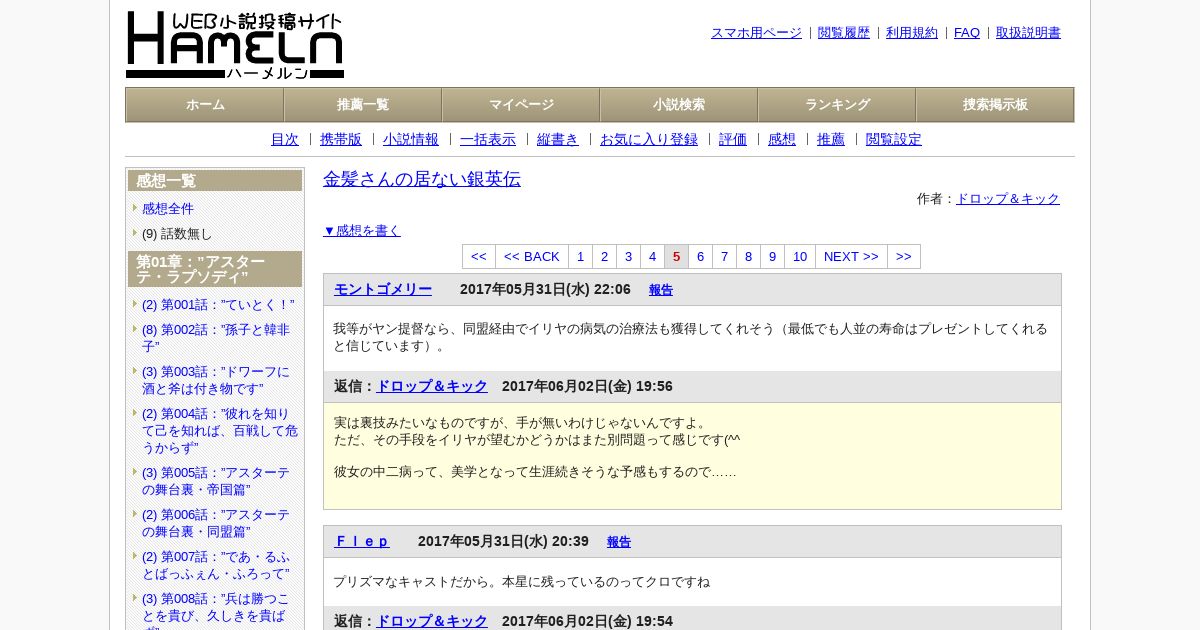
Task: Open 第002話：”孫子と韓非子”
Action: click(216, 338)
